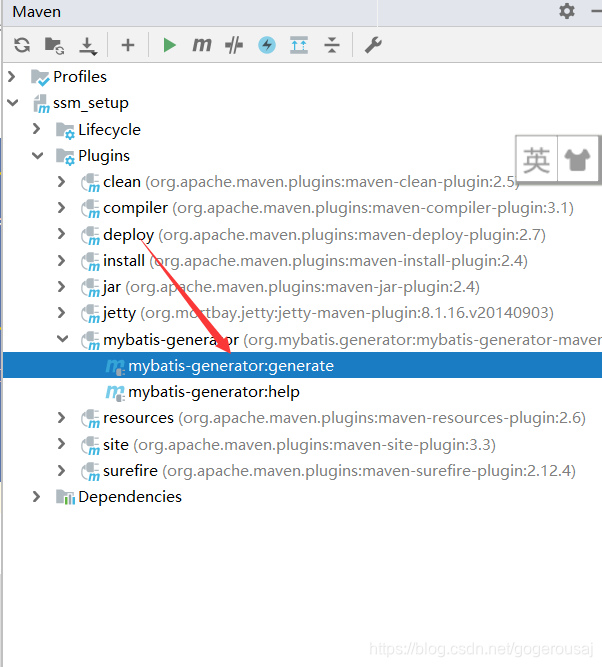602x667 pixels.
Task: Expand the clean plugin
Action: click(62, 182)
